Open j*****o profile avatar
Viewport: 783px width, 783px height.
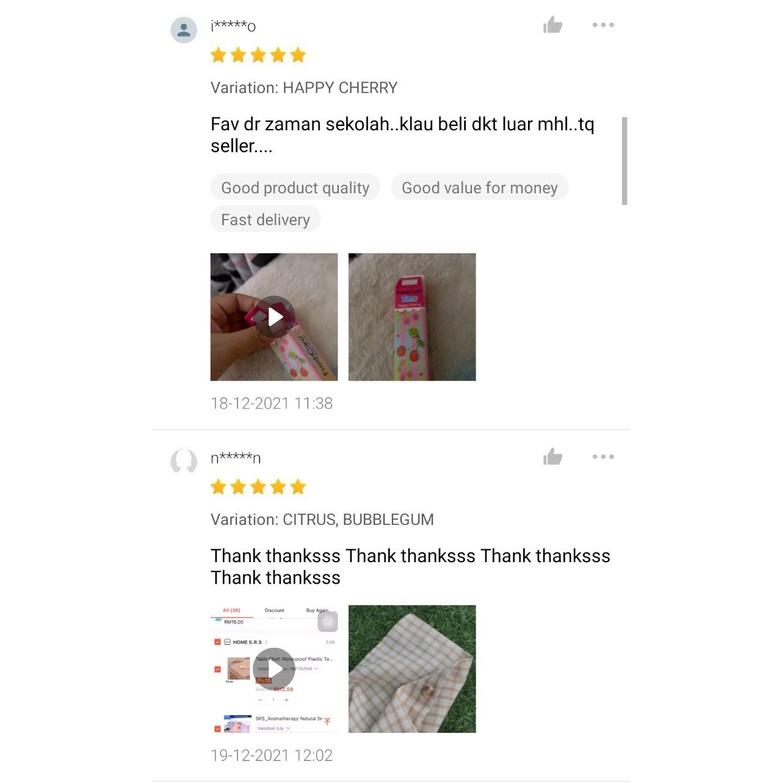point(184,30)
